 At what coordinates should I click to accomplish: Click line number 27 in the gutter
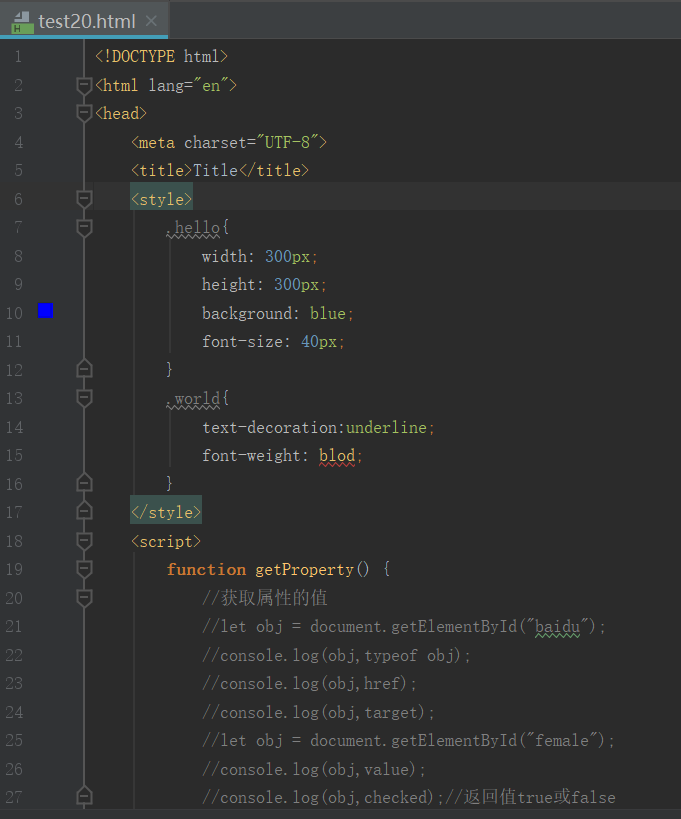tap(14, 797)
